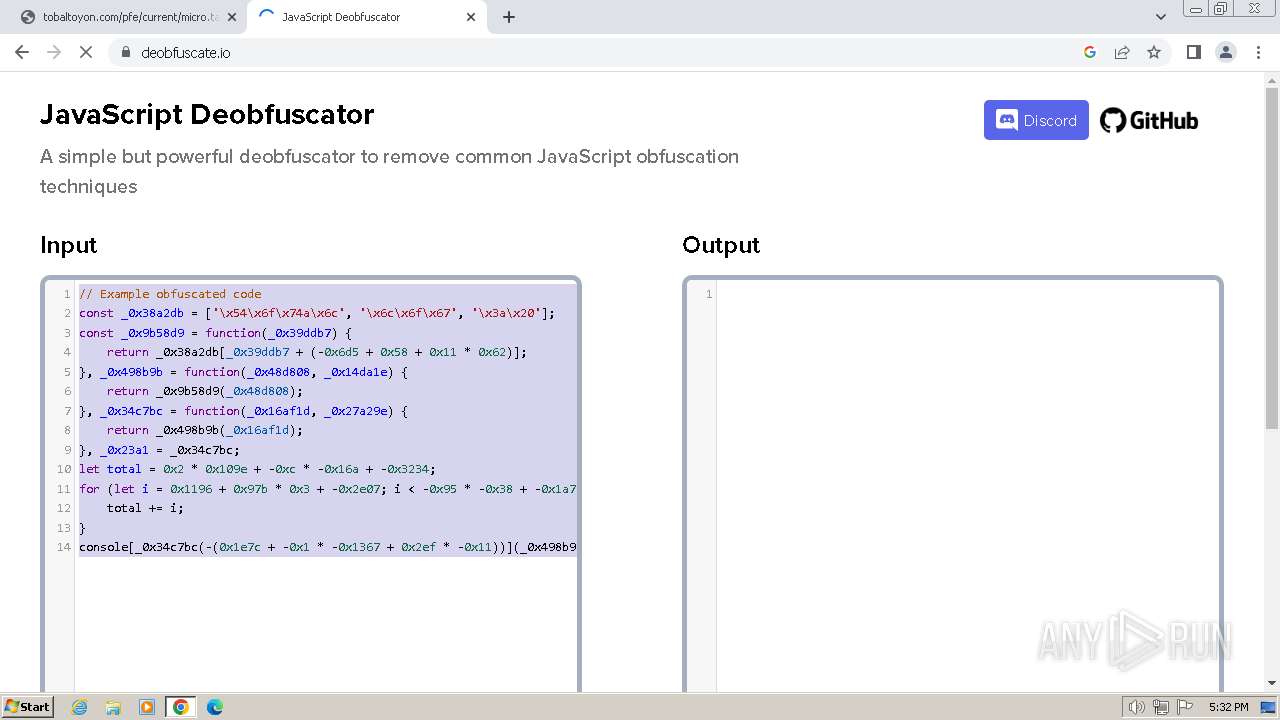Open Windows Explorer folder from taskbar

coord(113,707)
